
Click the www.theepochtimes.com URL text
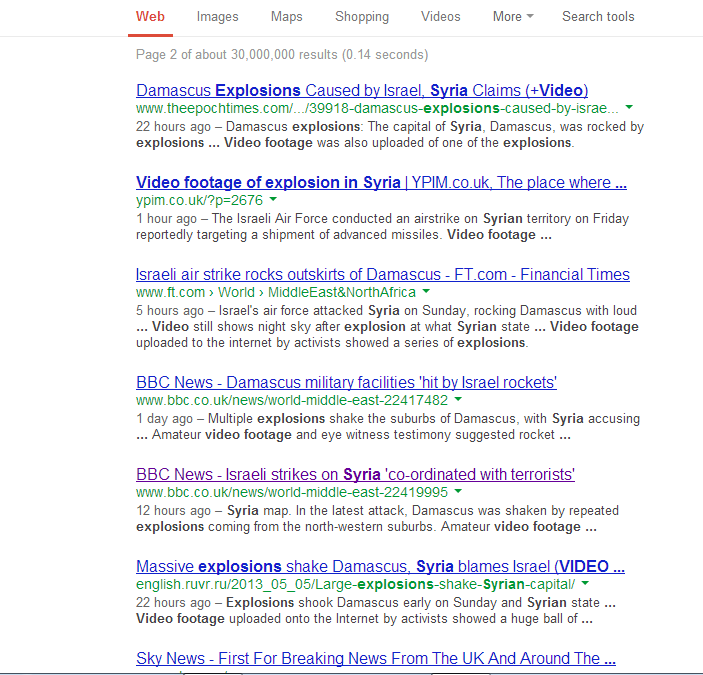(x=377, y=108)
